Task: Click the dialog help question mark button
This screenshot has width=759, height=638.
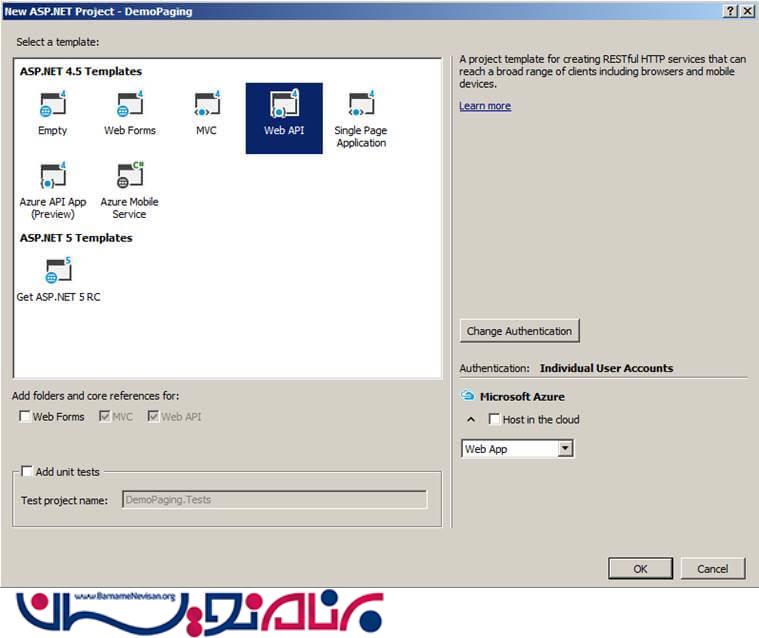Action: coord(730,11)
